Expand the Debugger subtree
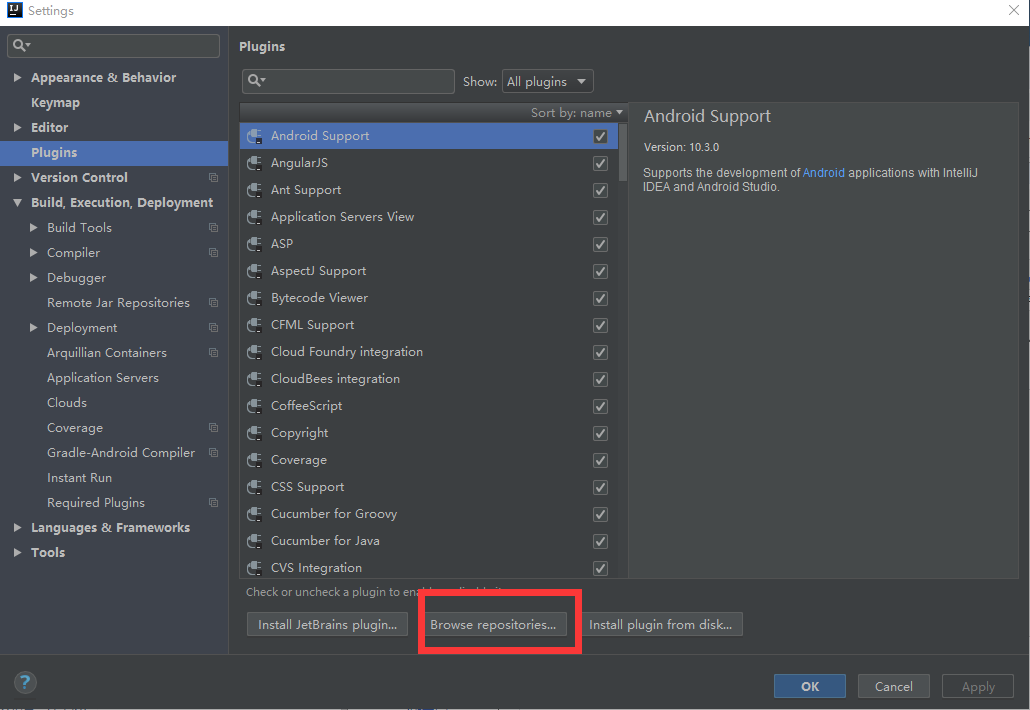The height and width of the screenshot is (710, 1030). point(34,277)
